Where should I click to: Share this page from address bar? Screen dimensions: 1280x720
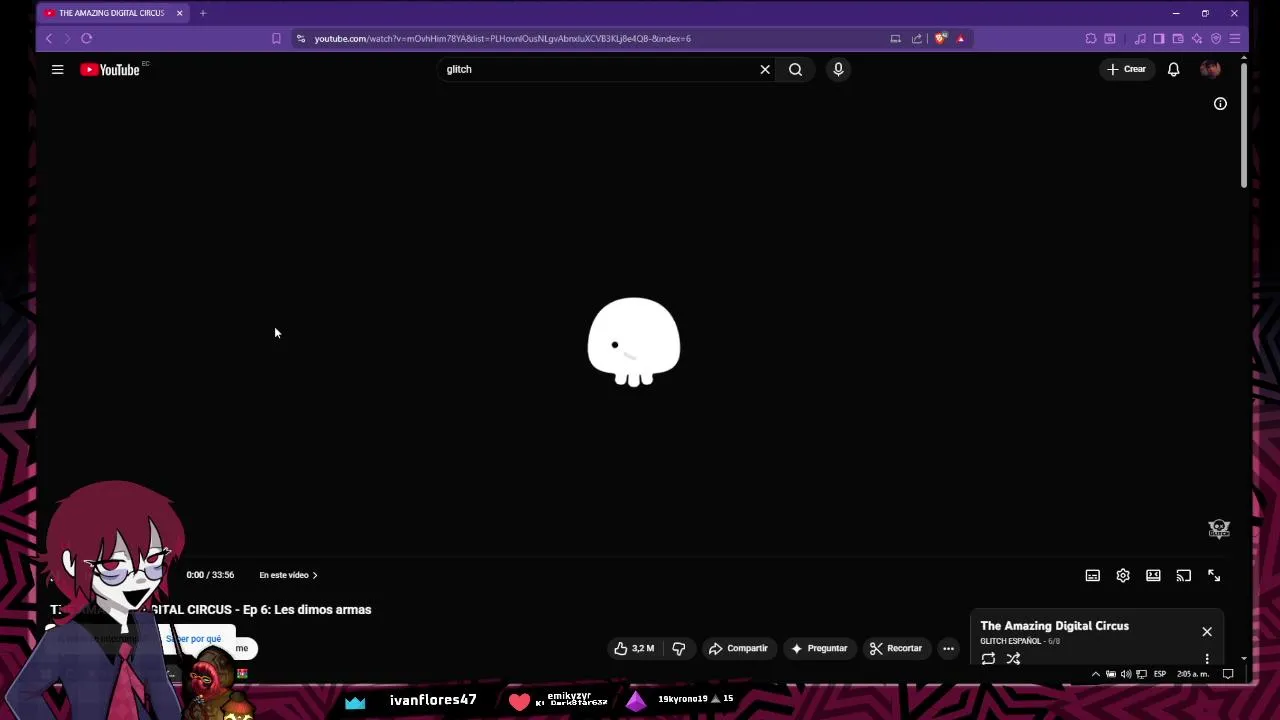[917, 38]
